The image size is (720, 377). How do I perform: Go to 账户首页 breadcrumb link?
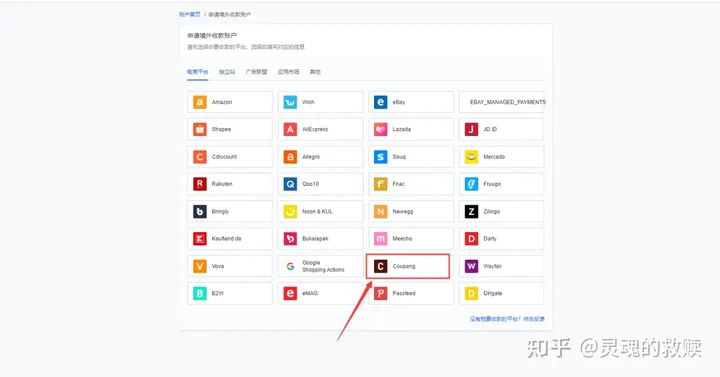pos(190,14)
